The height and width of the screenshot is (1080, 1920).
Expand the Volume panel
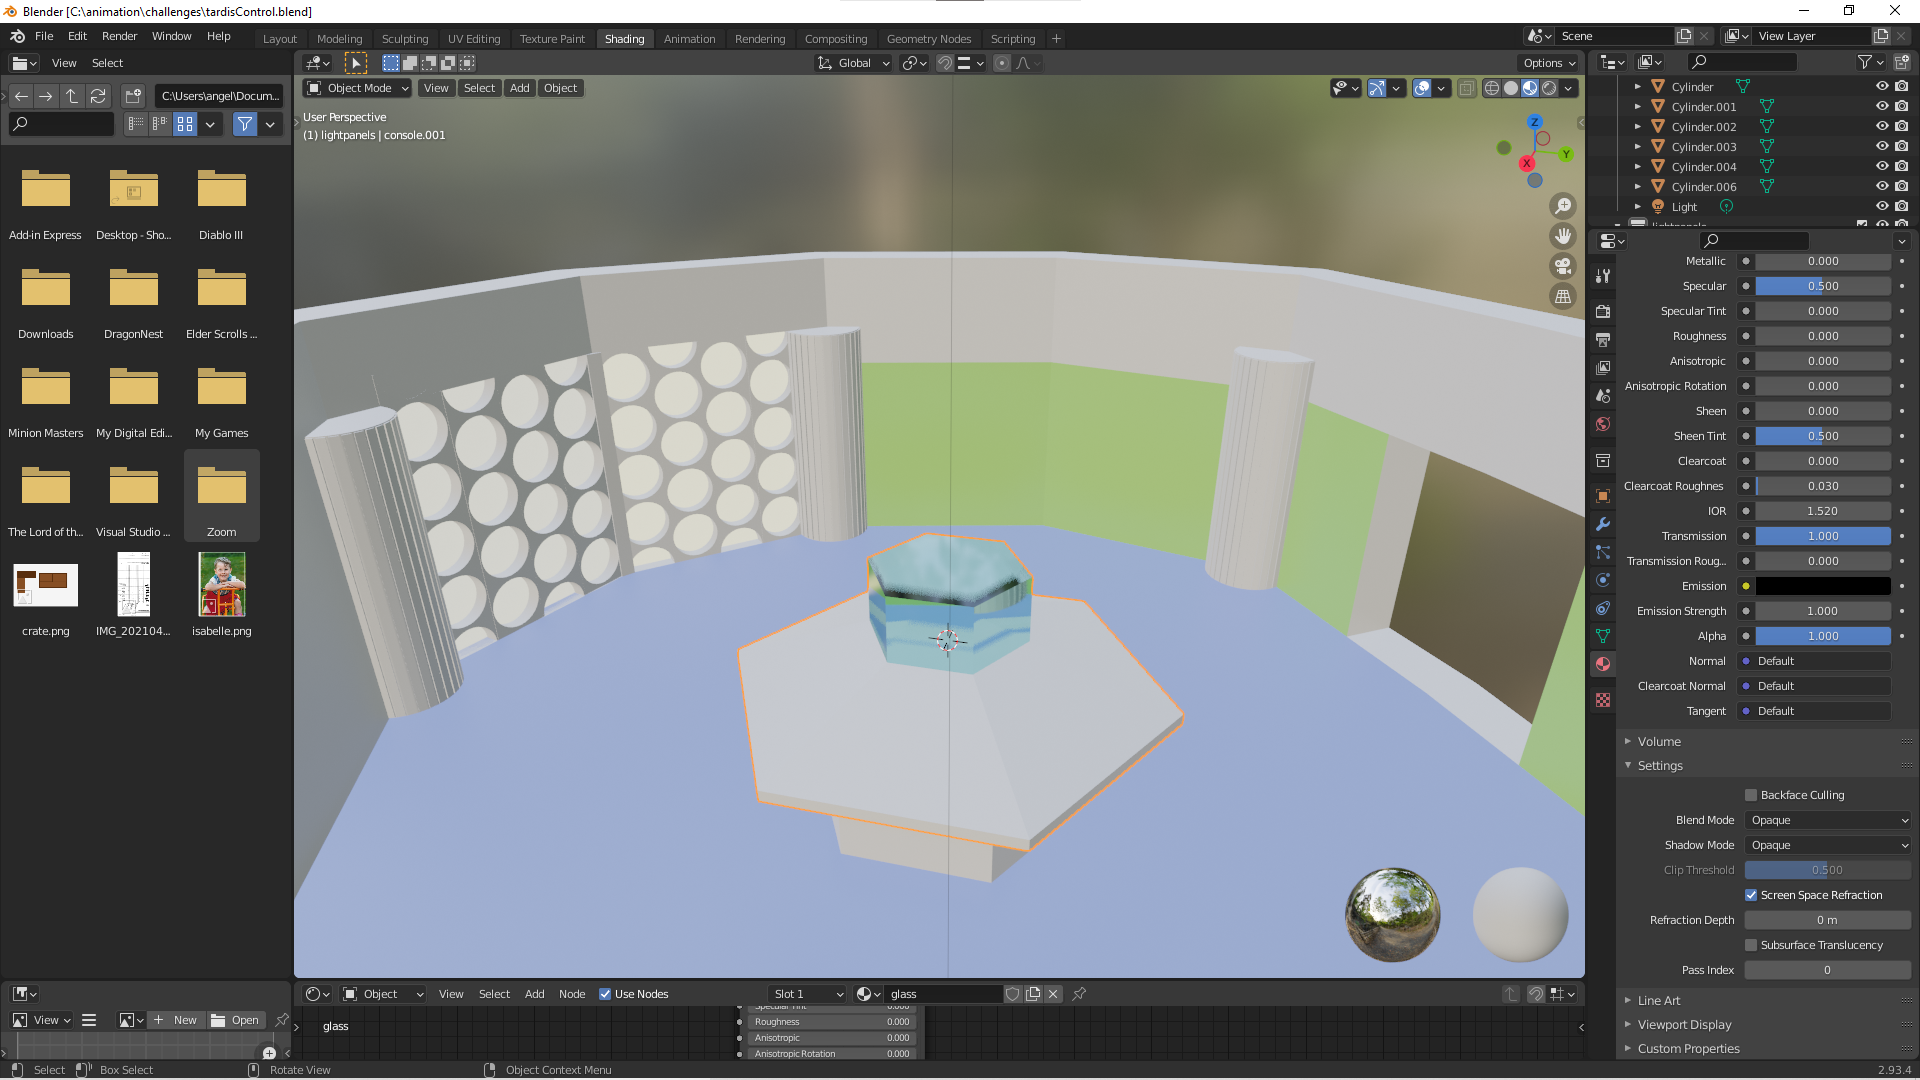1659,741
